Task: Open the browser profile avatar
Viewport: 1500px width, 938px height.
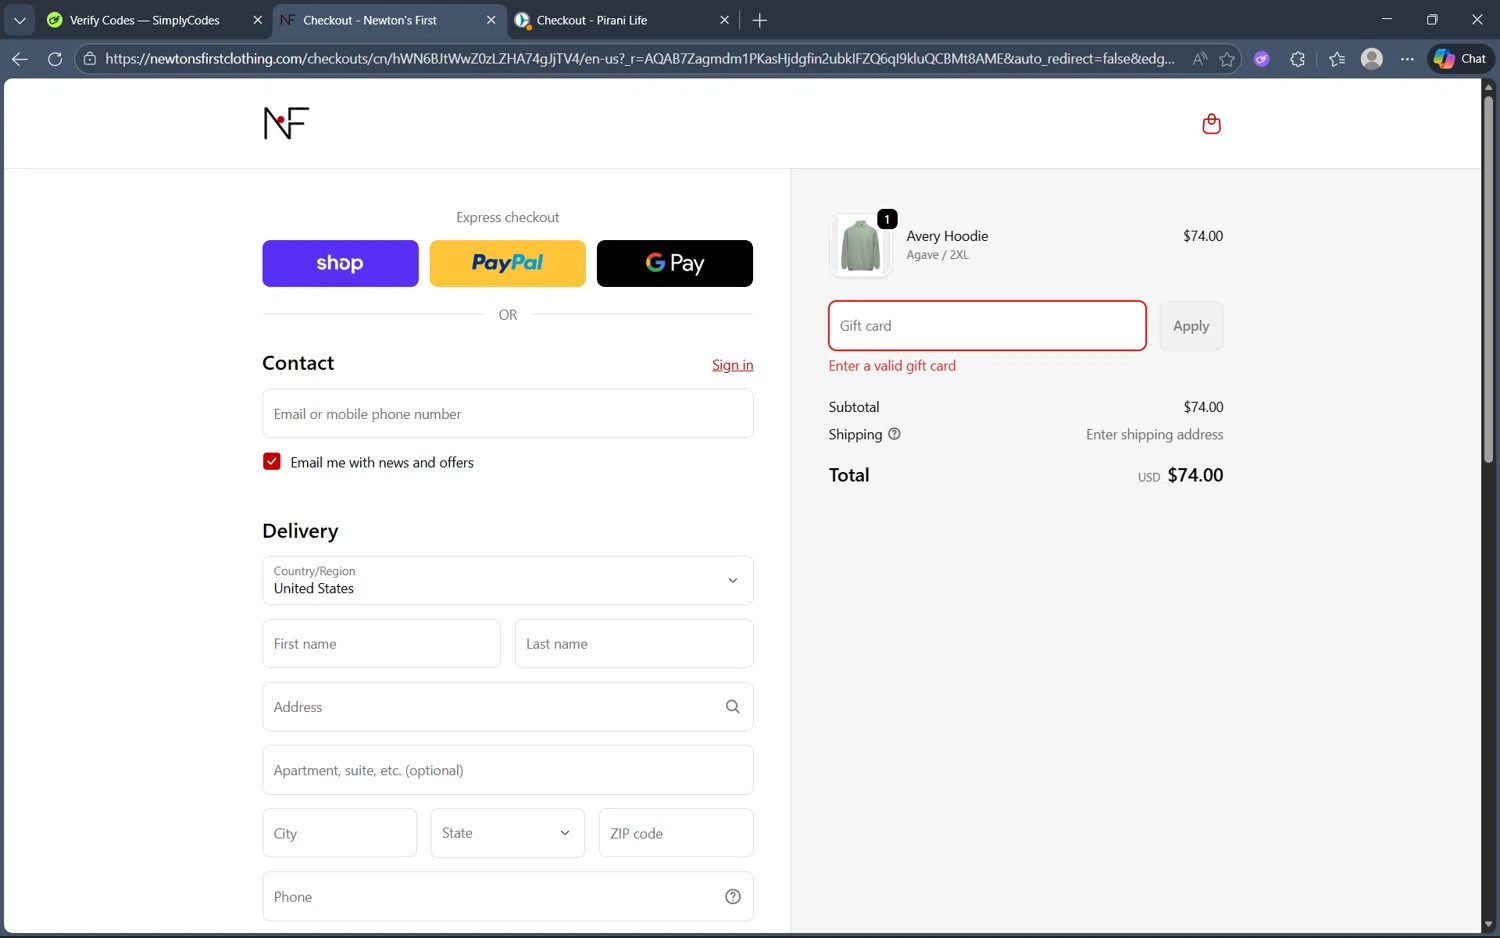Action: (1372, 59)
